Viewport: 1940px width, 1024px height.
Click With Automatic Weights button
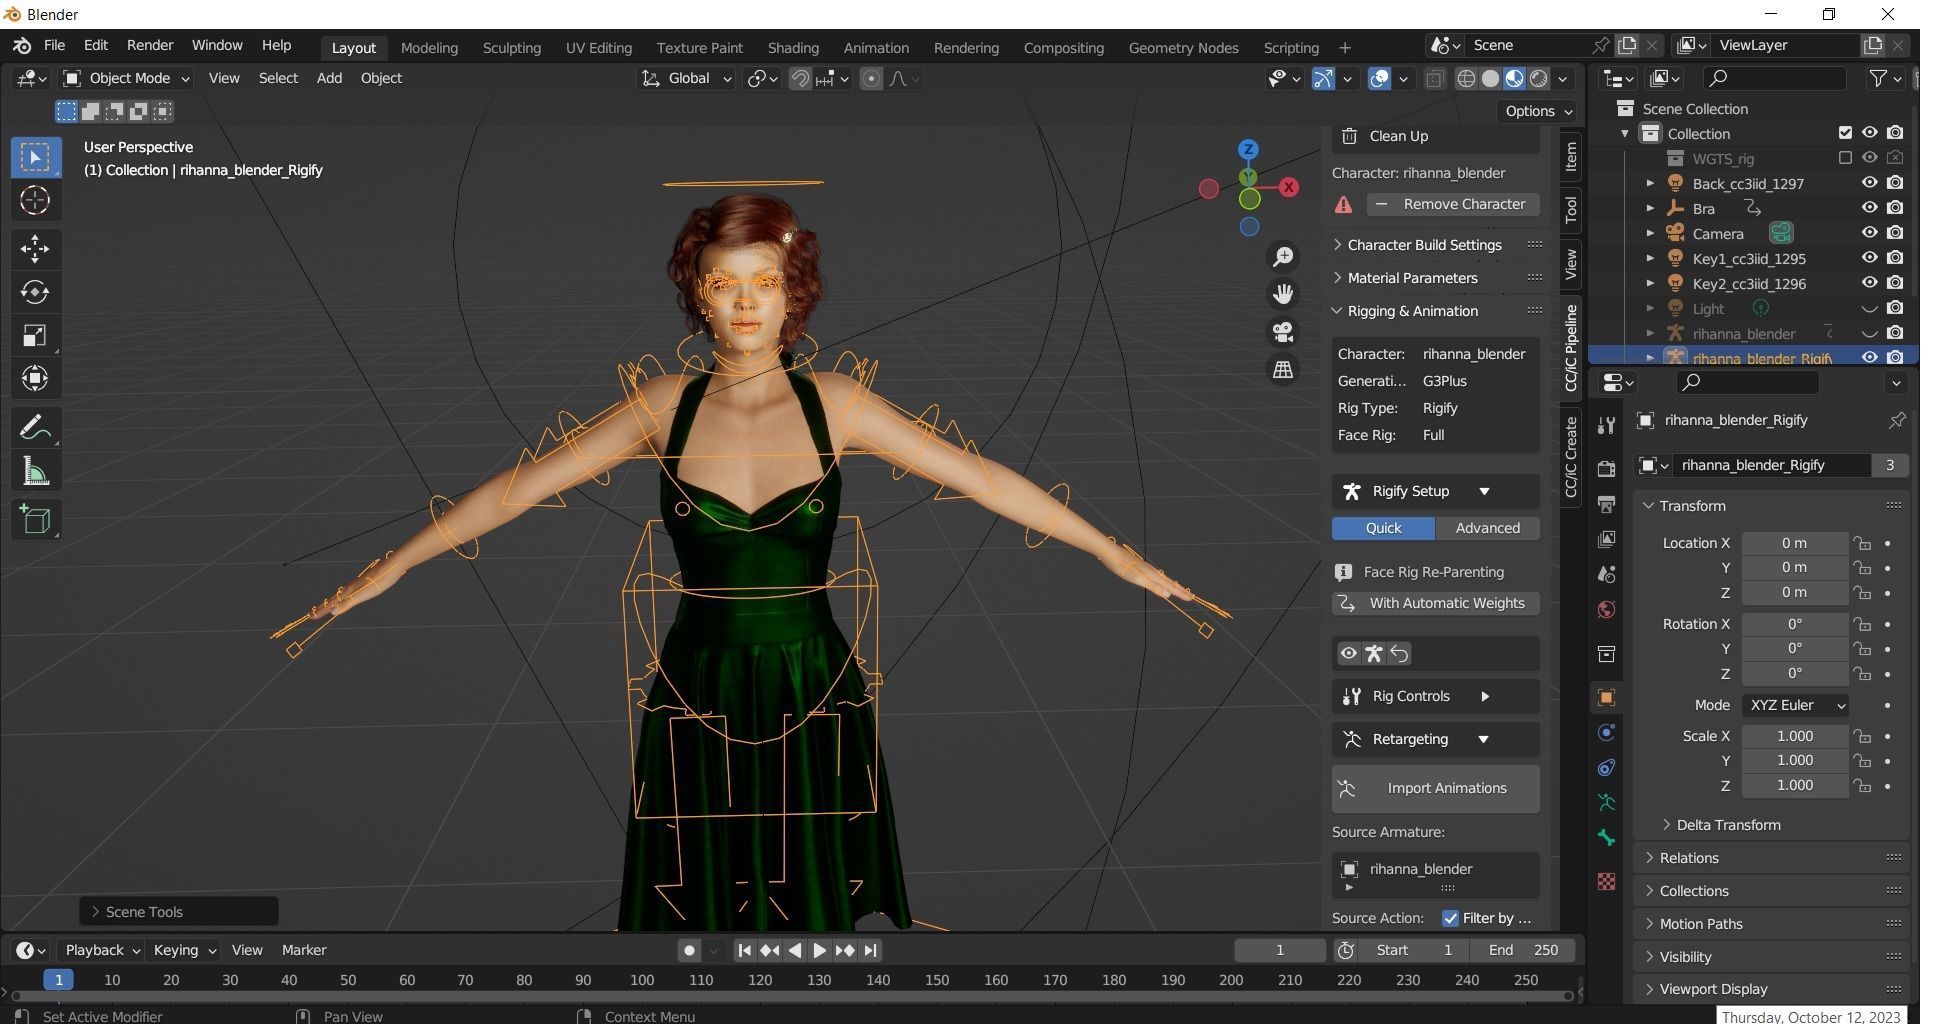(1436, 603)
